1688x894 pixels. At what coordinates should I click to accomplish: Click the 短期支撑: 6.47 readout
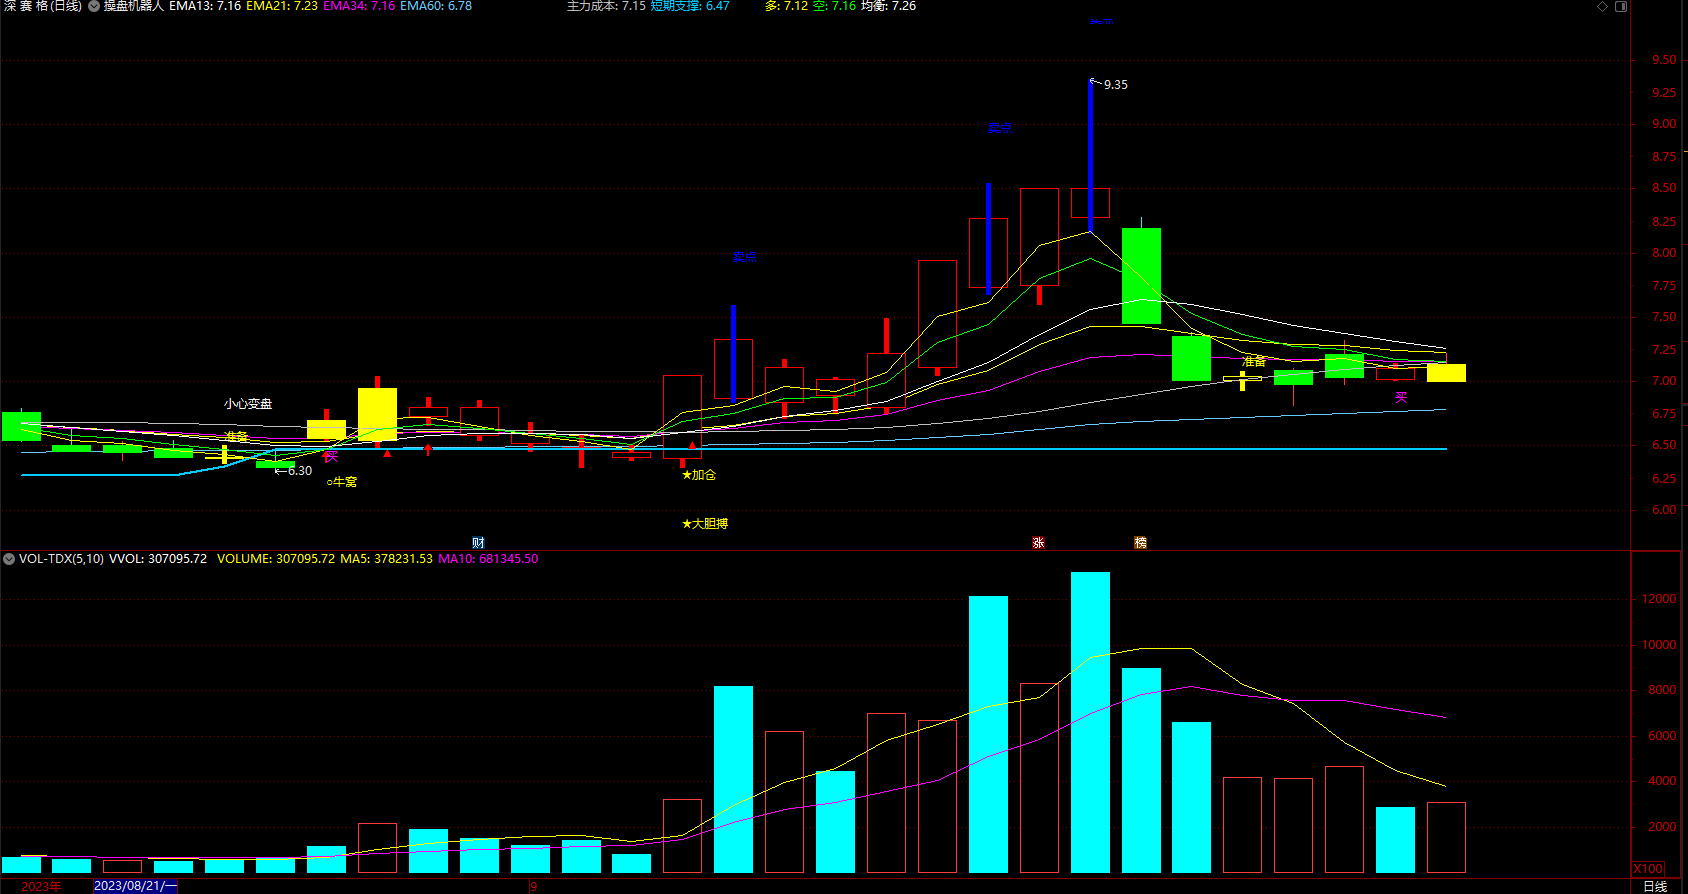click(x=690, y=6)
